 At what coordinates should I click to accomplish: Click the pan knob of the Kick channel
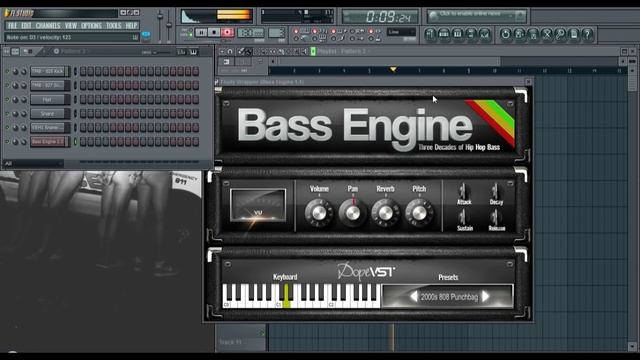(x=16, y=71)
